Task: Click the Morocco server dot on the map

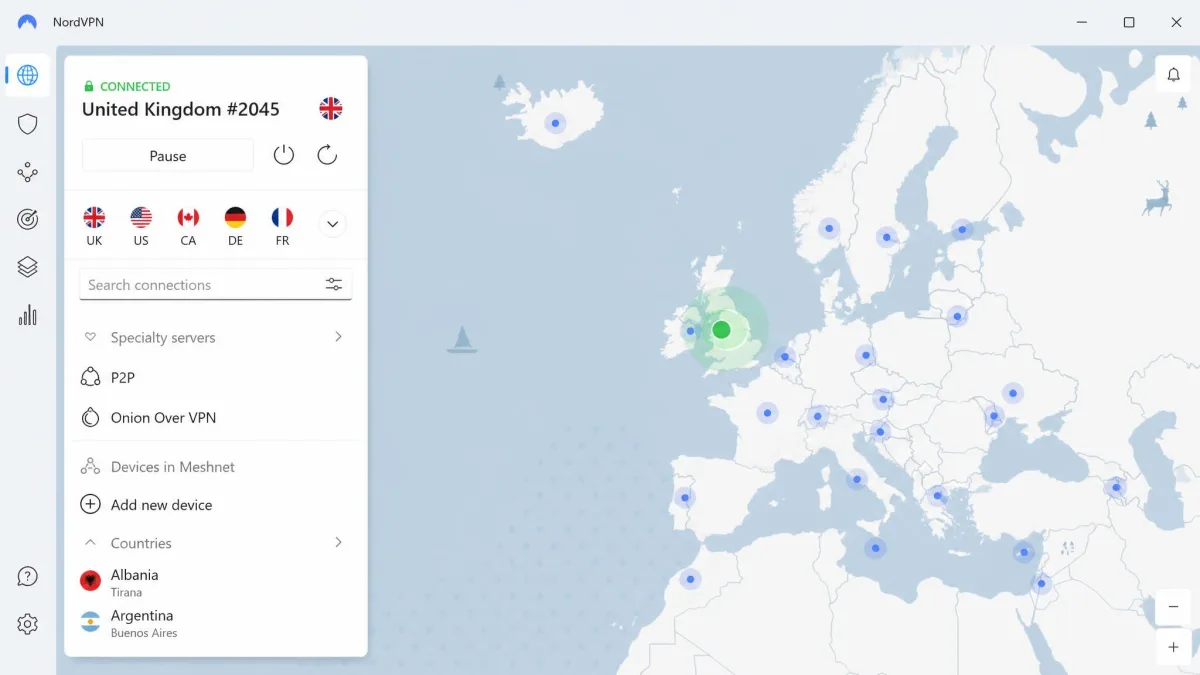Action: (x=690, y=578)
